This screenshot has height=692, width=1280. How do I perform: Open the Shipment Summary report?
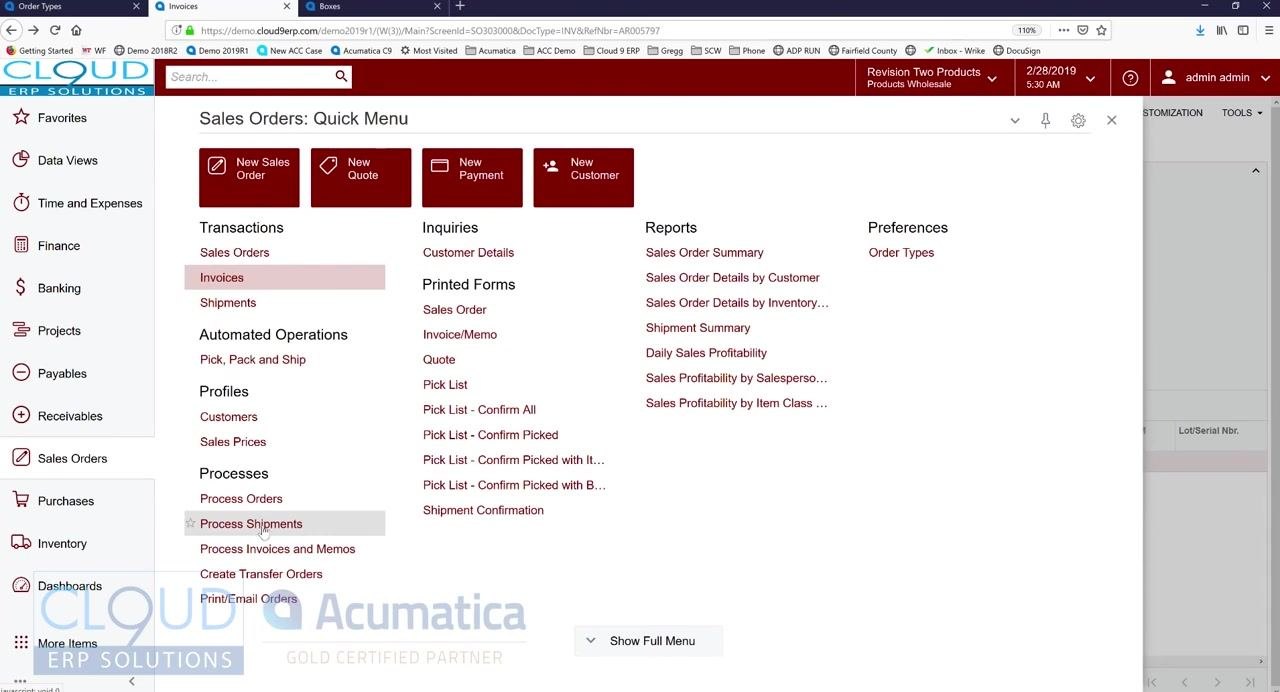coord(698,328)
